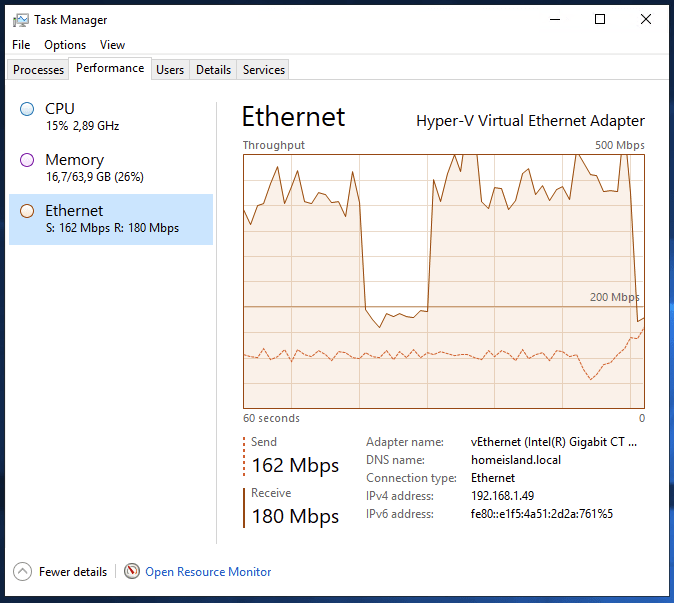674x603 pixels.
Task: Click the CPU circle icon
Action: tap(27, 109)
